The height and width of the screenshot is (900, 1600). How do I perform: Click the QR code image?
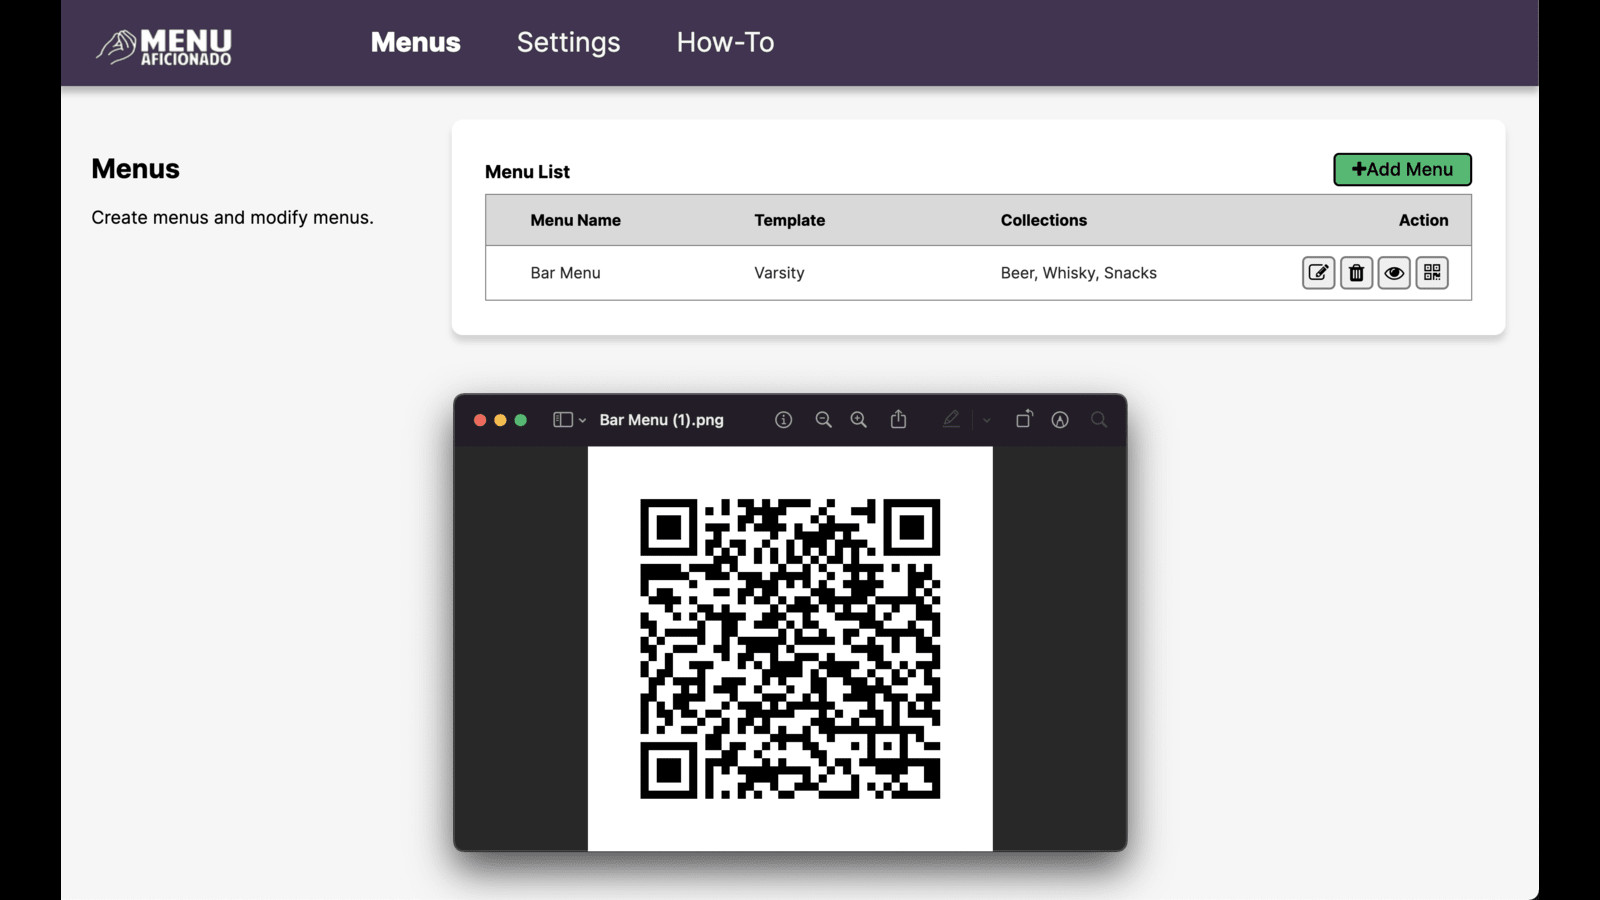click(790, 649)
